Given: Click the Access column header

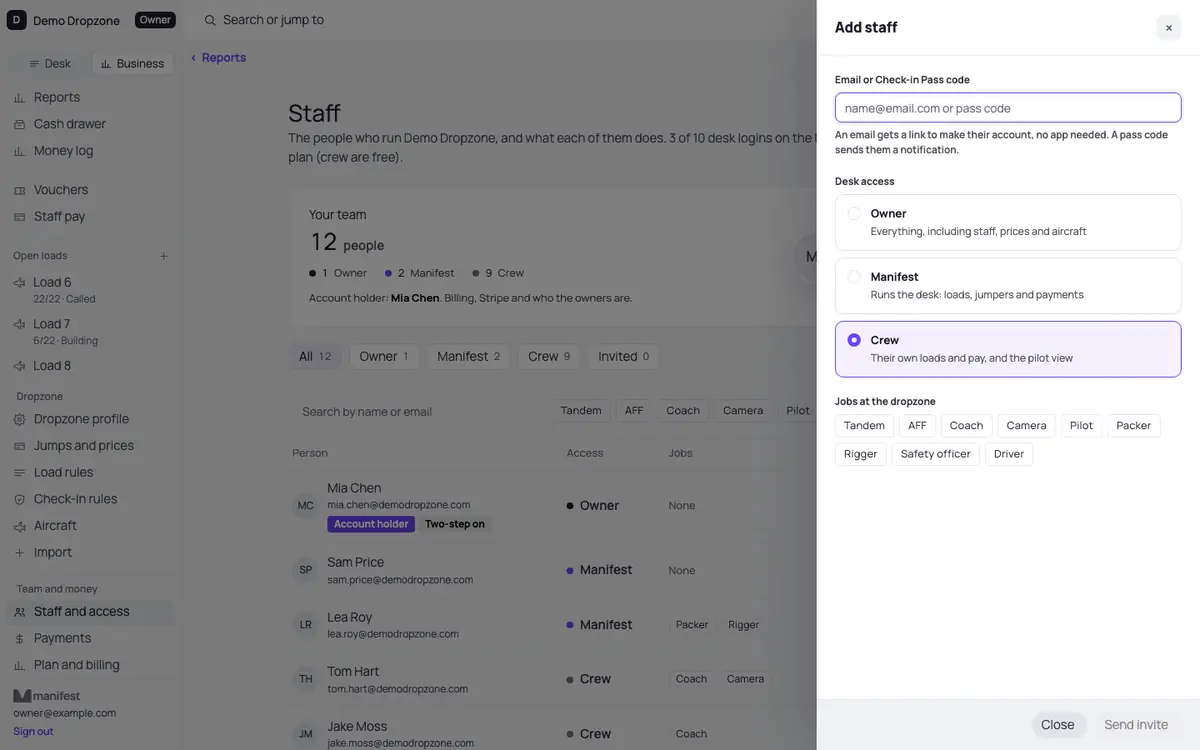Looking at the screenshot, I should (585, 453).
